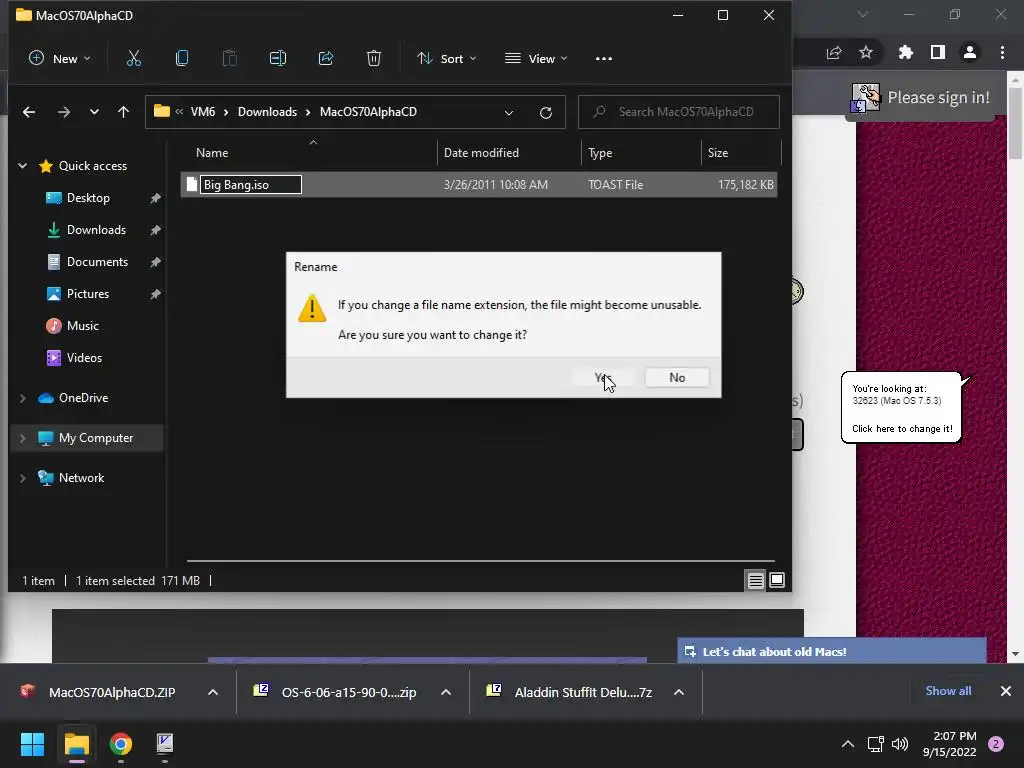Go up one folder level arrow
The image size is (1024, 768).
pos(123,112)
